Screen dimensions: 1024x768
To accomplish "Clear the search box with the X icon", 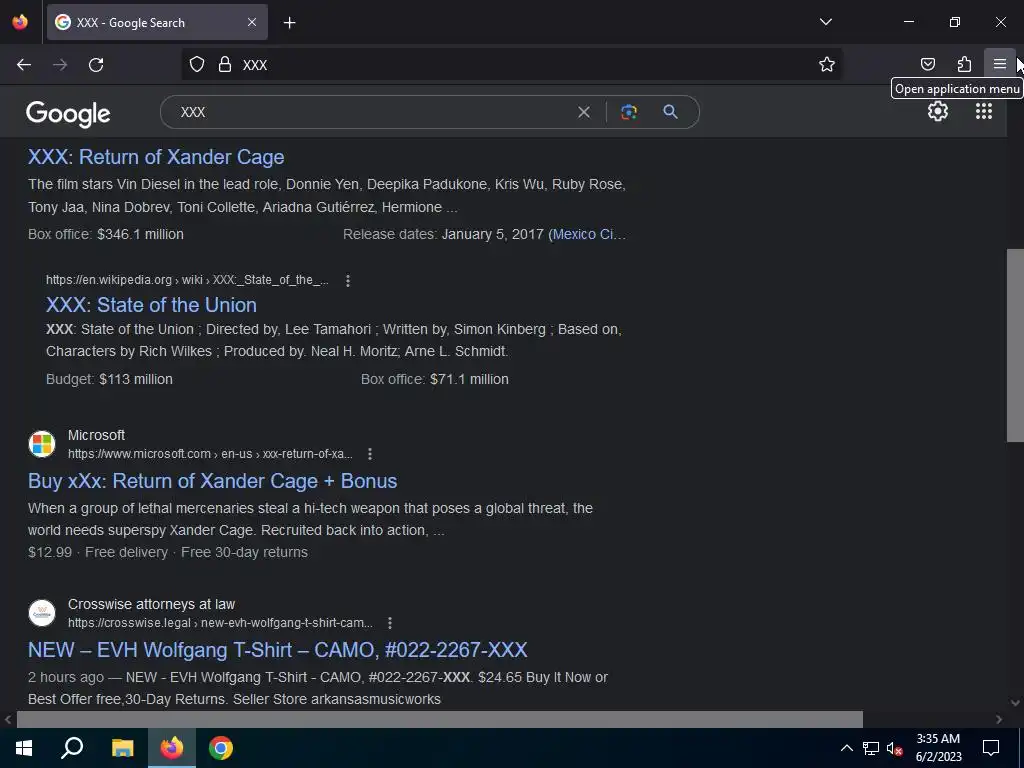I will (x=584, y=112).
